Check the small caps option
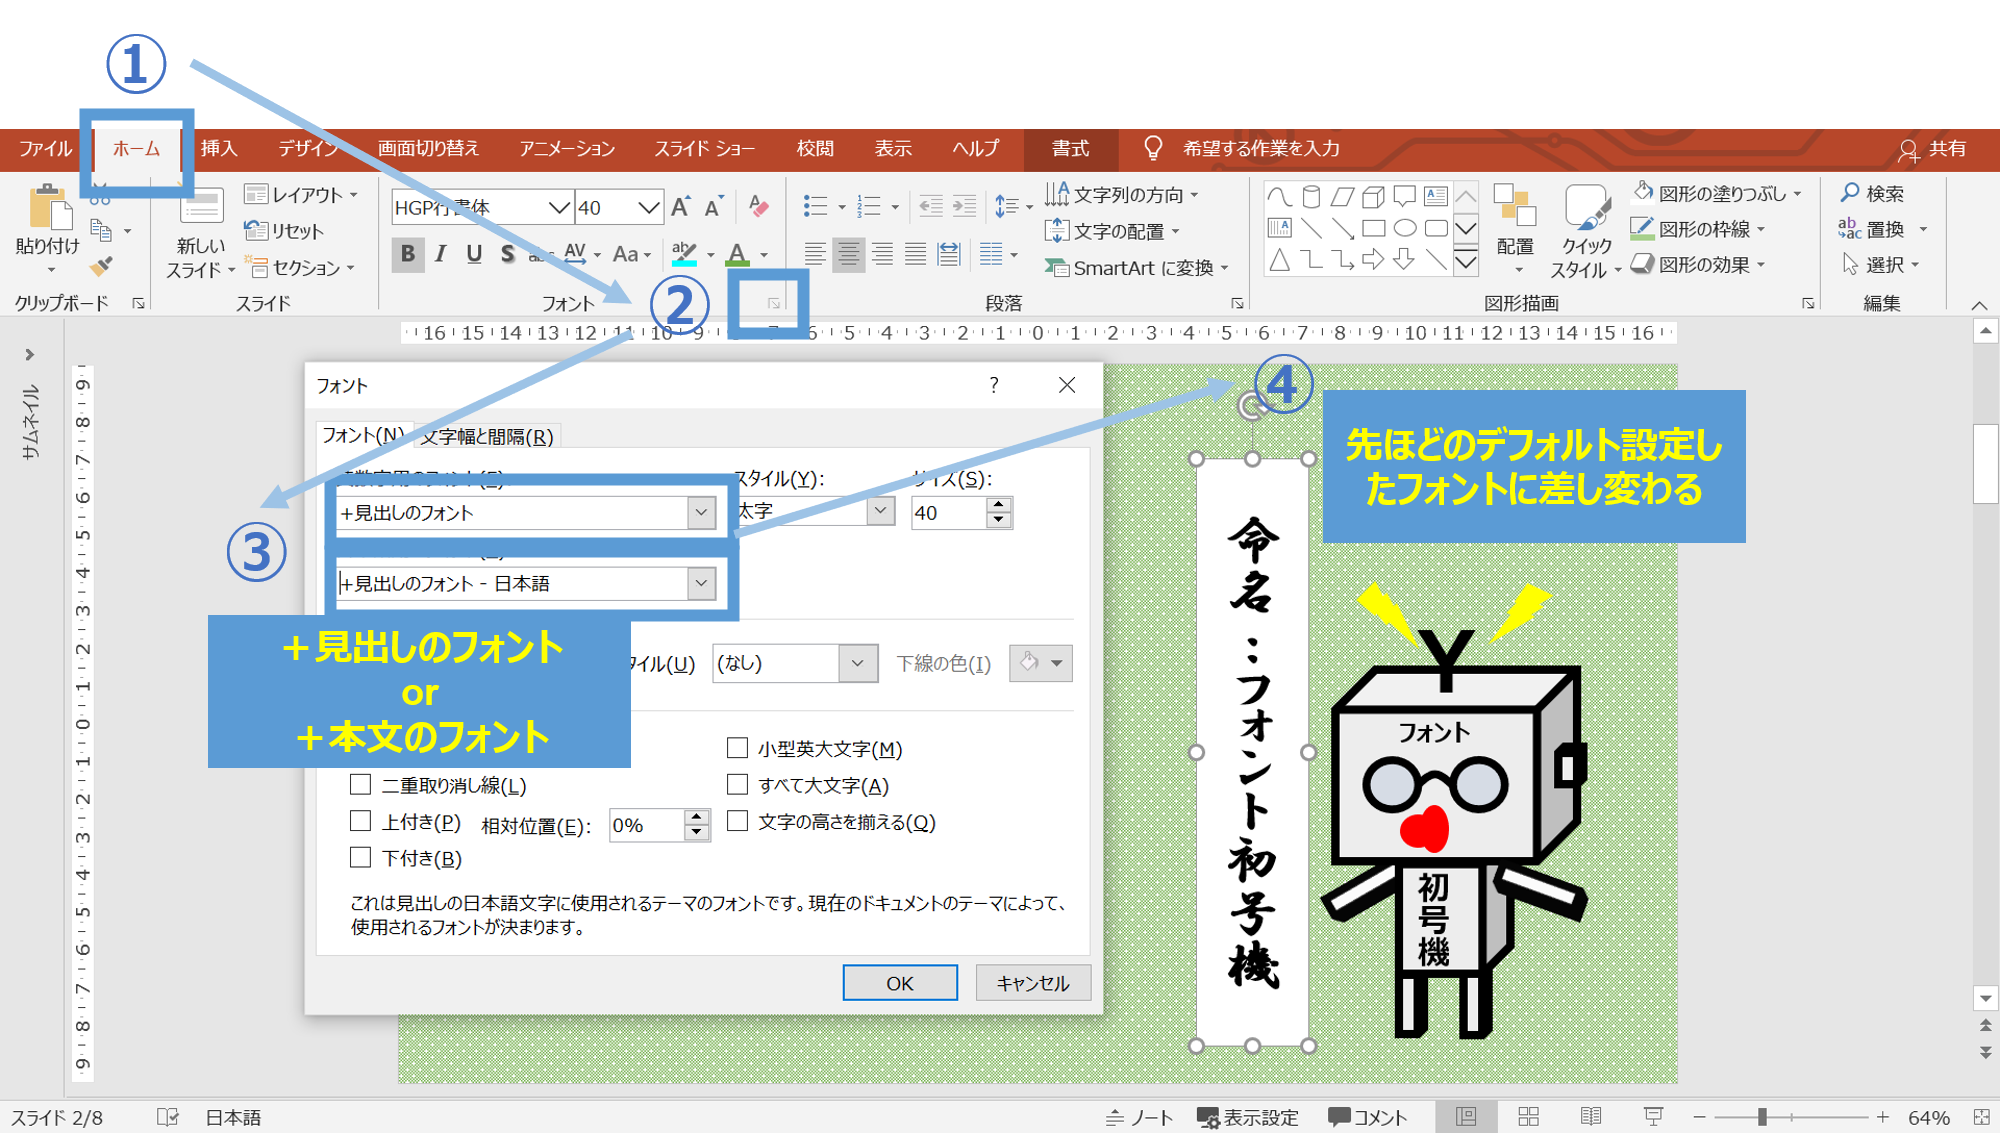Image resolution: width=2000 pixels, height=1133 pixels. [x=738, y=748]
